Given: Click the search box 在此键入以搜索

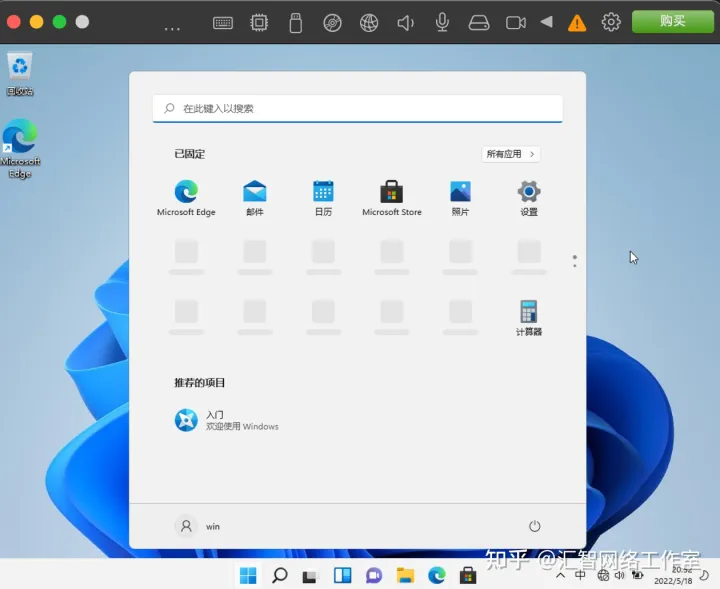Looking at the screenshot, I should 358,108.
